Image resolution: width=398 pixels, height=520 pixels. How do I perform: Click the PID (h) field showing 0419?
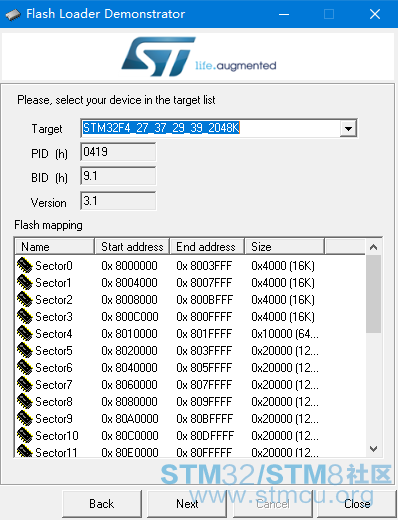[118, 152]
